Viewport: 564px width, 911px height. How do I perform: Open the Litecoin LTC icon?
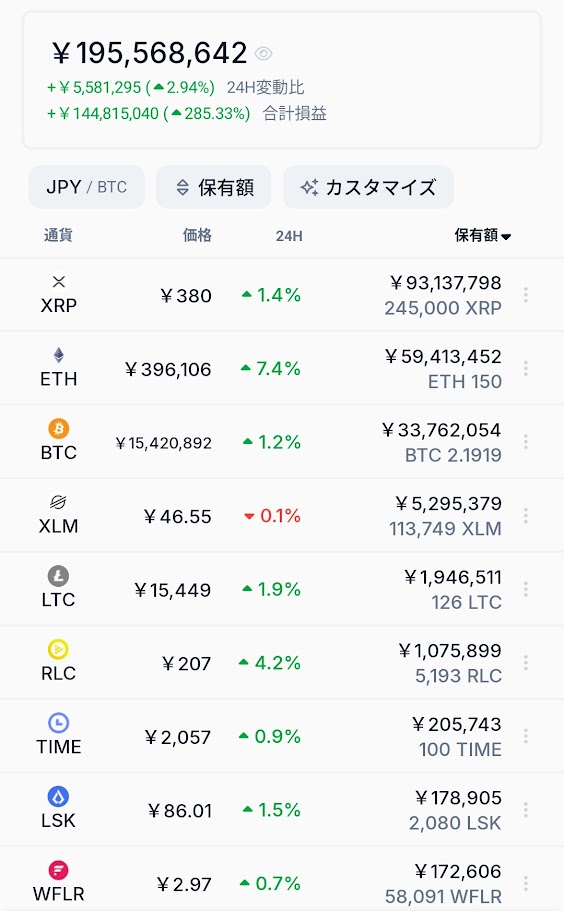click(x=59, y=576)
